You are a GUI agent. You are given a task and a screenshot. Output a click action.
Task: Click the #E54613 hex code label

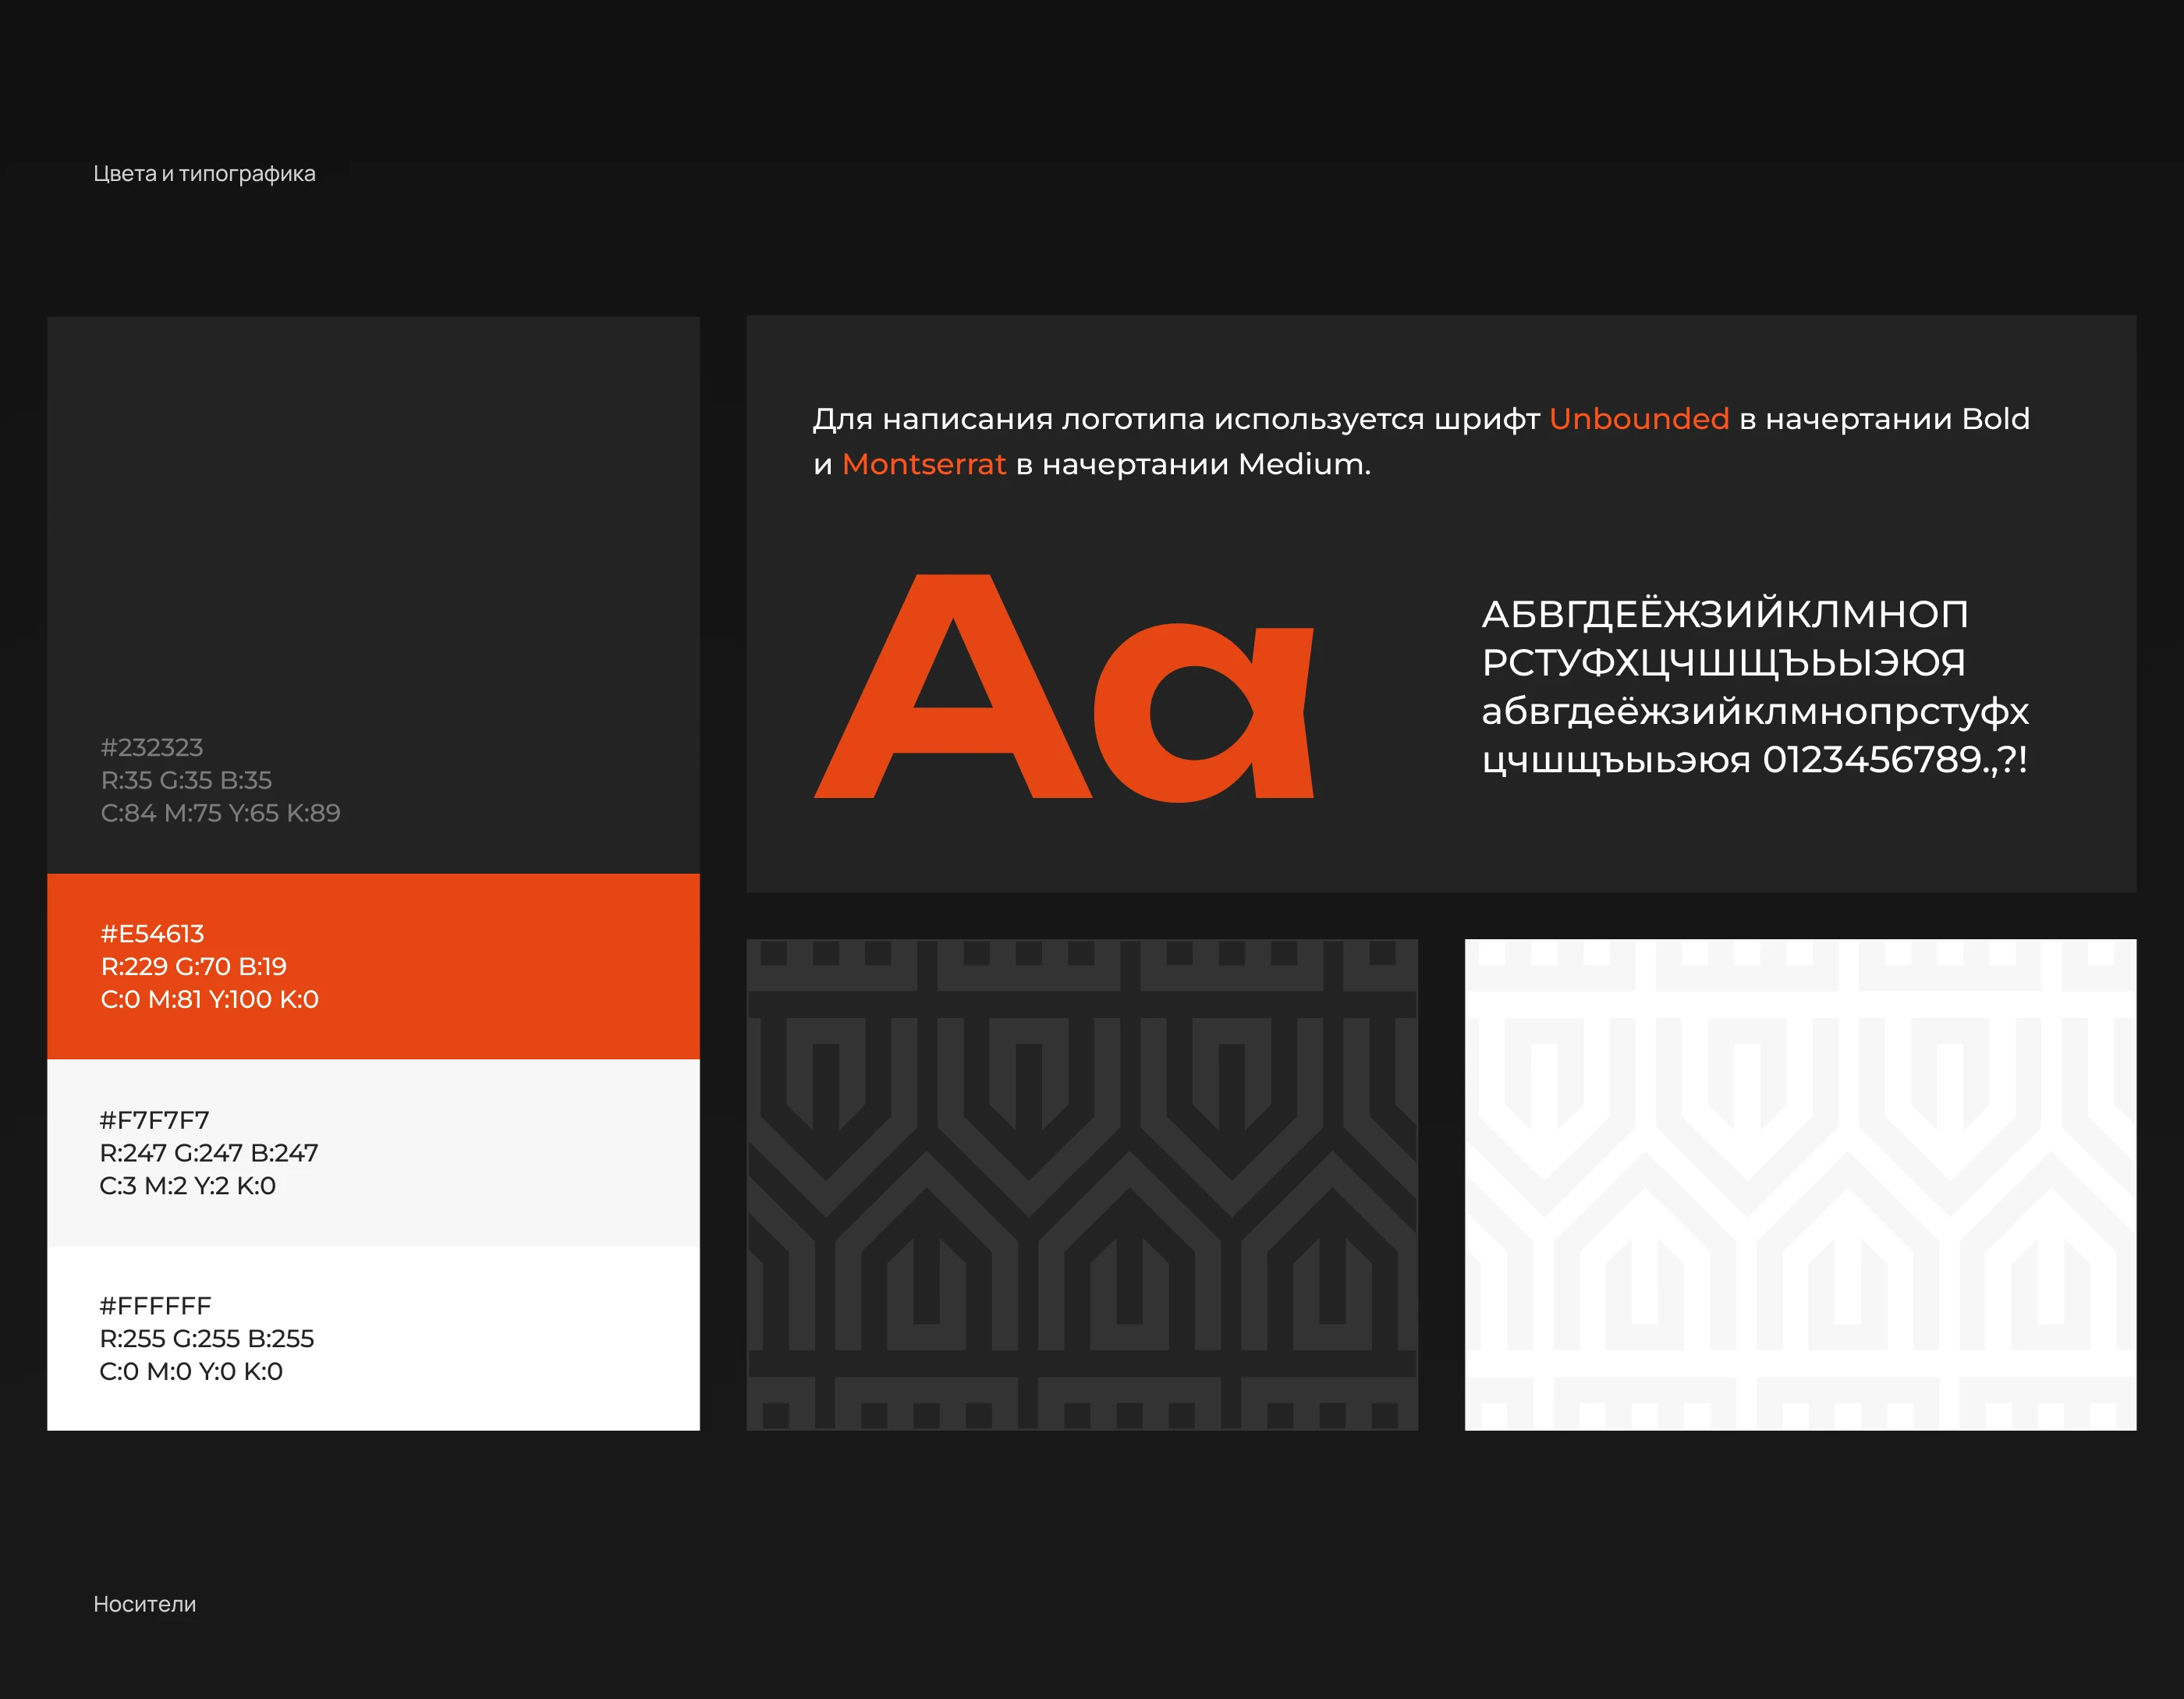[153, 933]
